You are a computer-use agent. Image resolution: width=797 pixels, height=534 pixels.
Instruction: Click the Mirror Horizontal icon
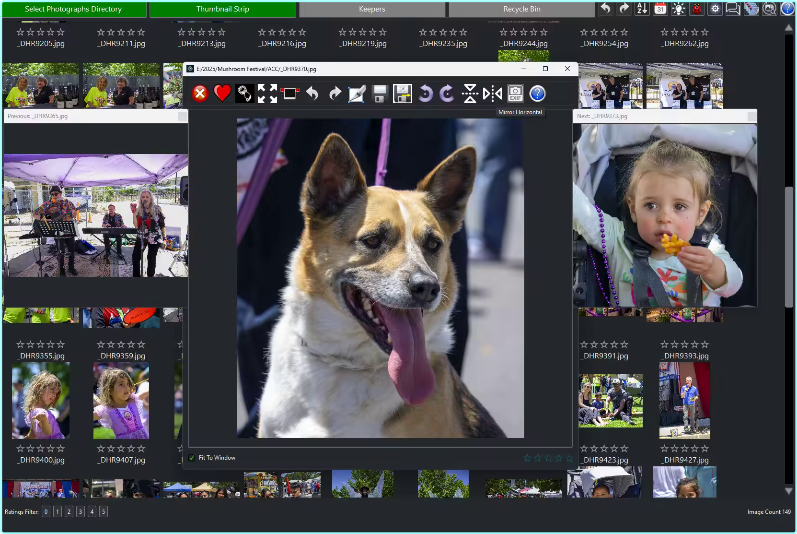[x=492, y=93]
